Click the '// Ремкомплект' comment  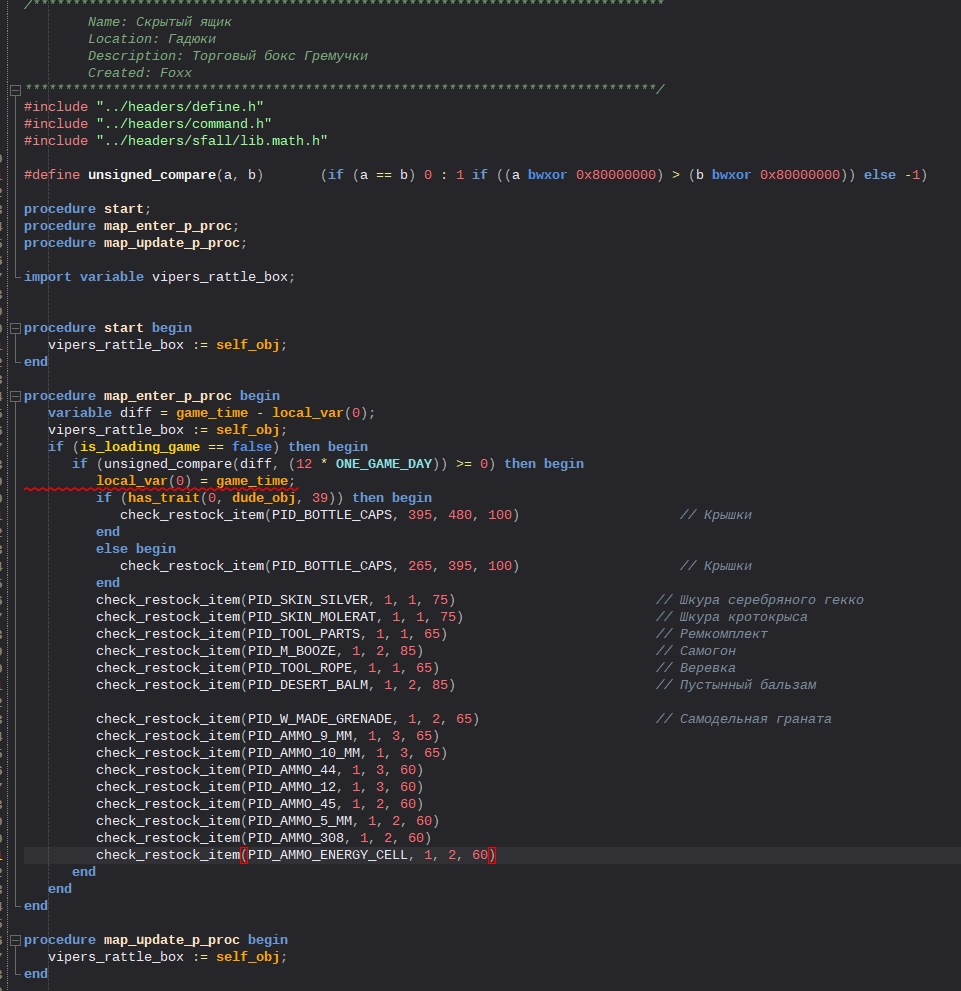coord(711,635)
